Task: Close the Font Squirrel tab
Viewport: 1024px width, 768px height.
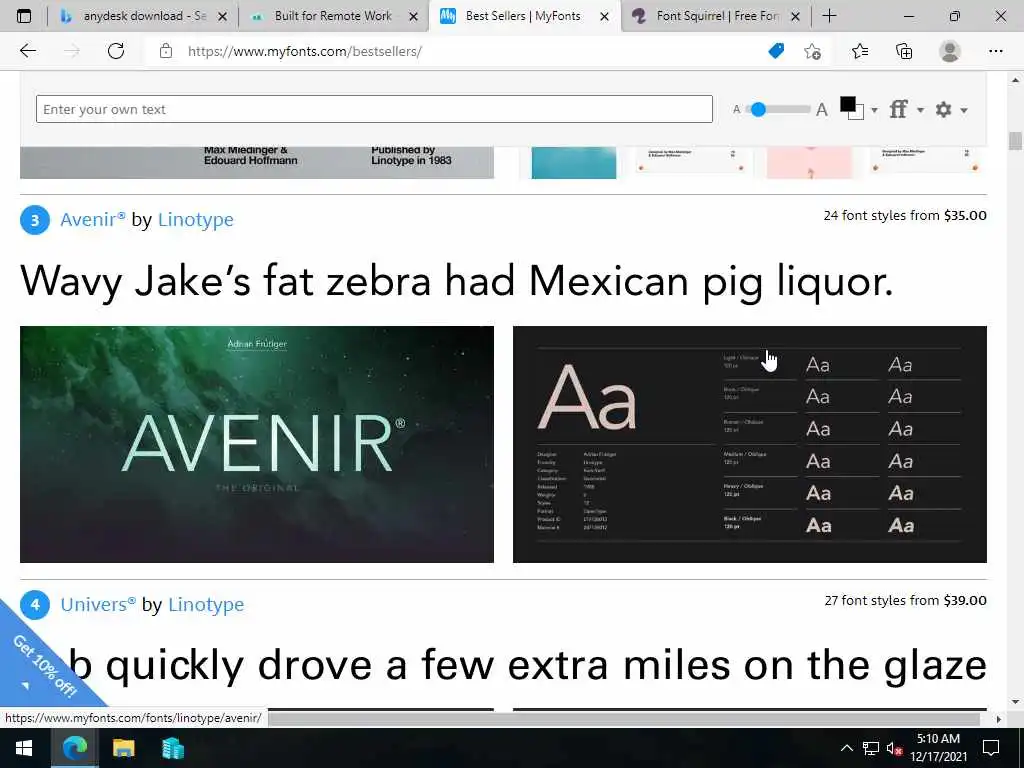Action: click(x=795, y=17)
